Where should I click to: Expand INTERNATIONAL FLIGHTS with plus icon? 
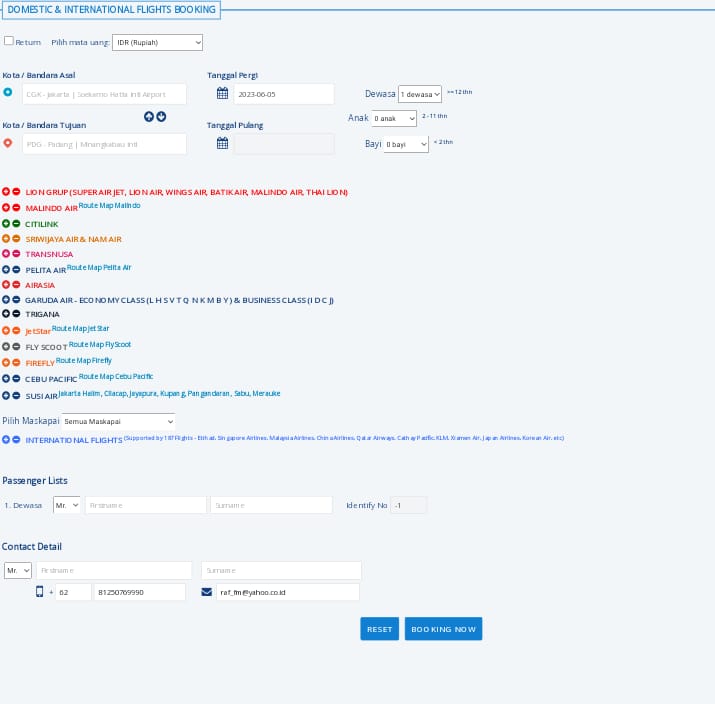pos(6,440)
